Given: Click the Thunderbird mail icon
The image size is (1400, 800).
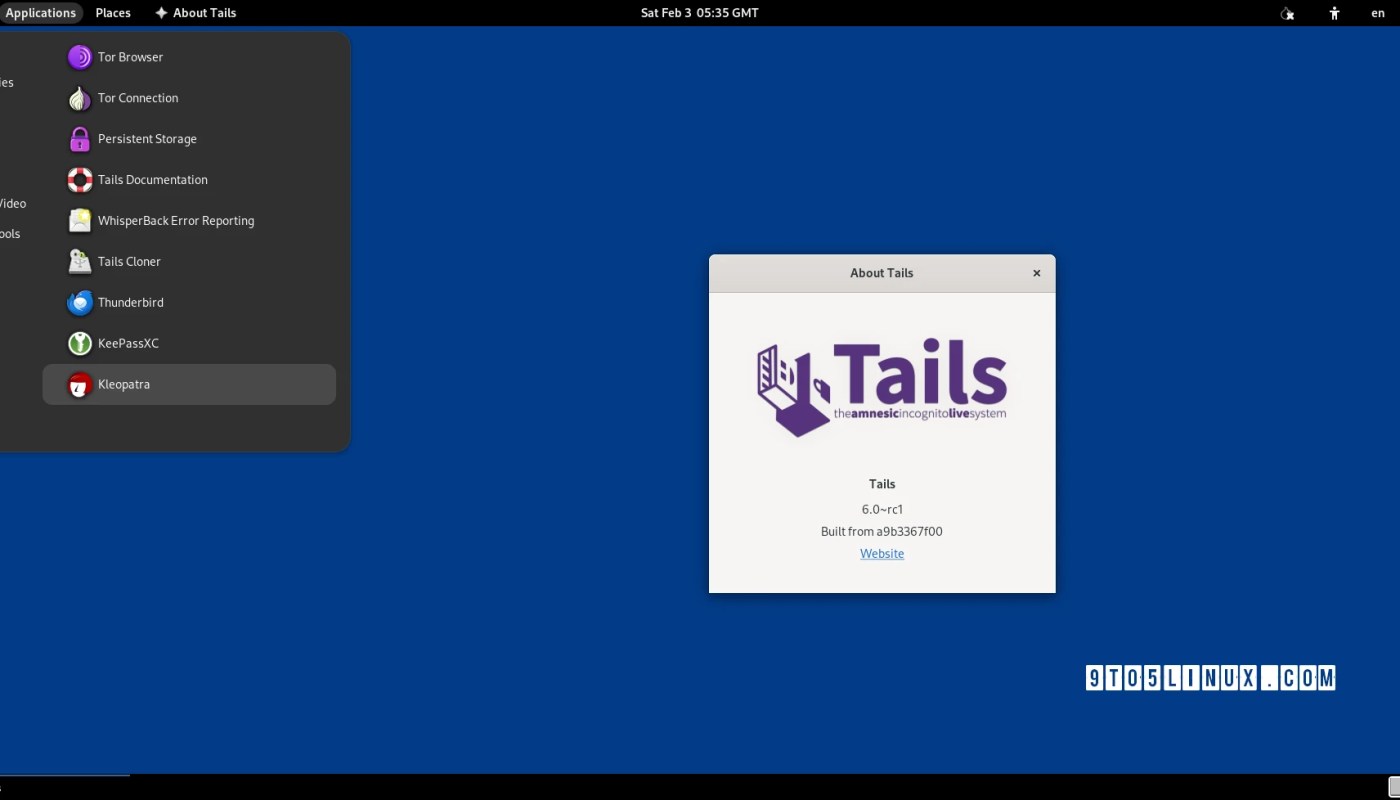Looking at the screenshot, I should click(x=80, y=303).
